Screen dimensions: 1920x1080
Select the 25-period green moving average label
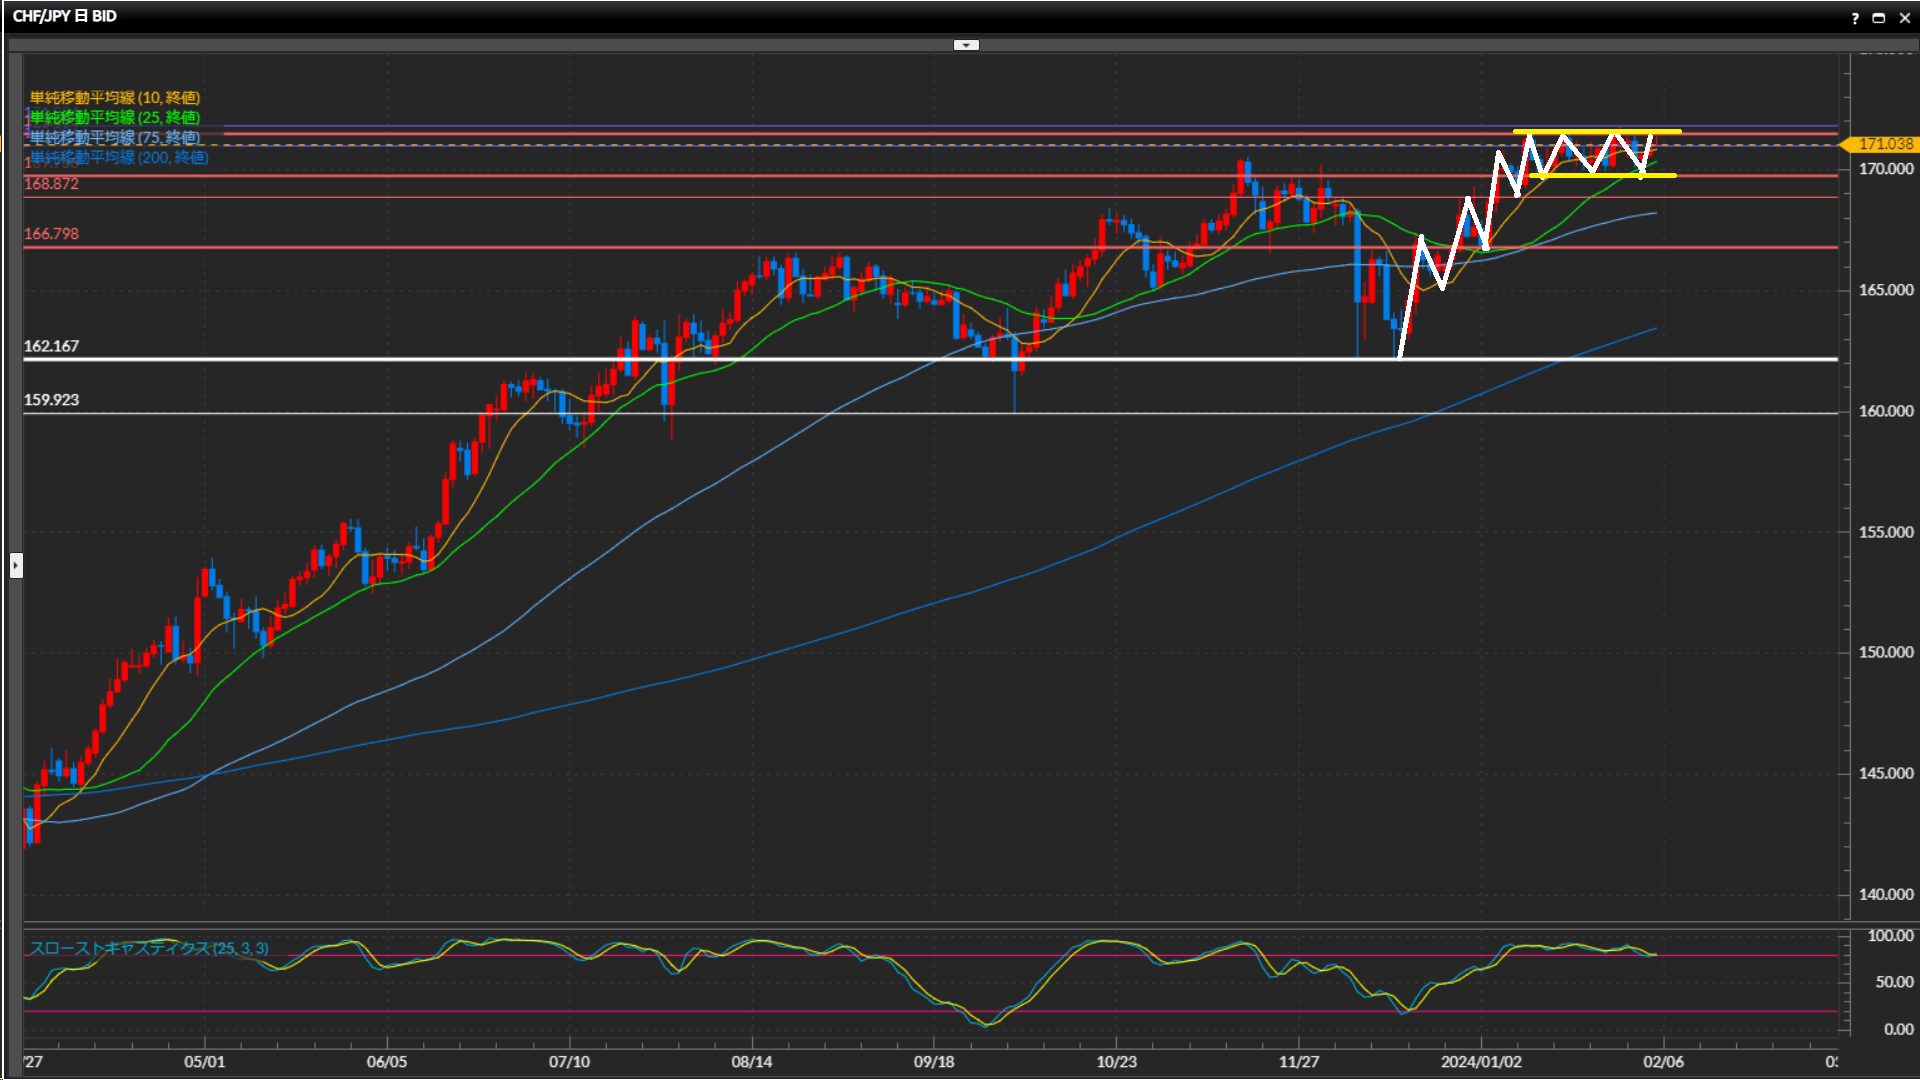[115, 117]
